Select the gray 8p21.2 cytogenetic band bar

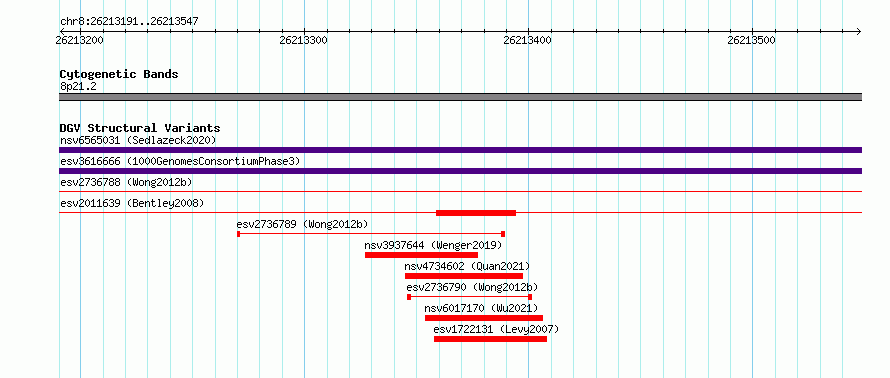pos(460,97)
